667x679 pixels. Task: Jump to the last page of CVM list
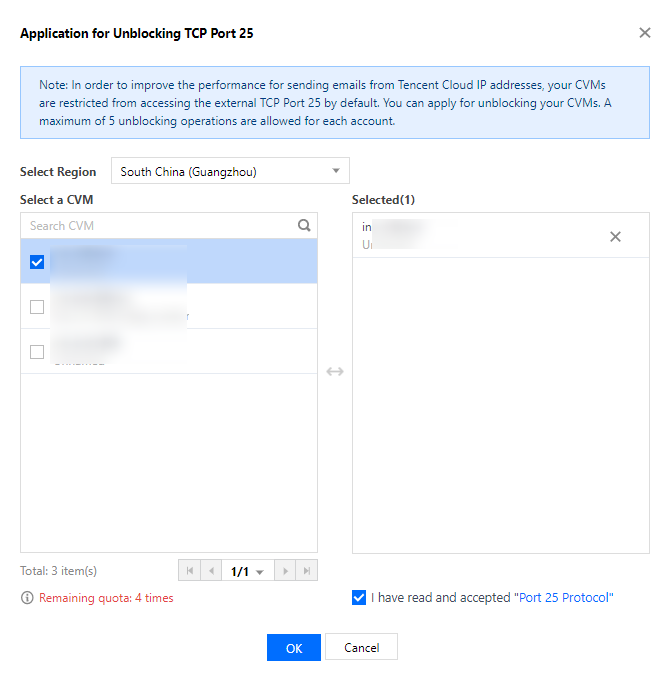point(307,571)
